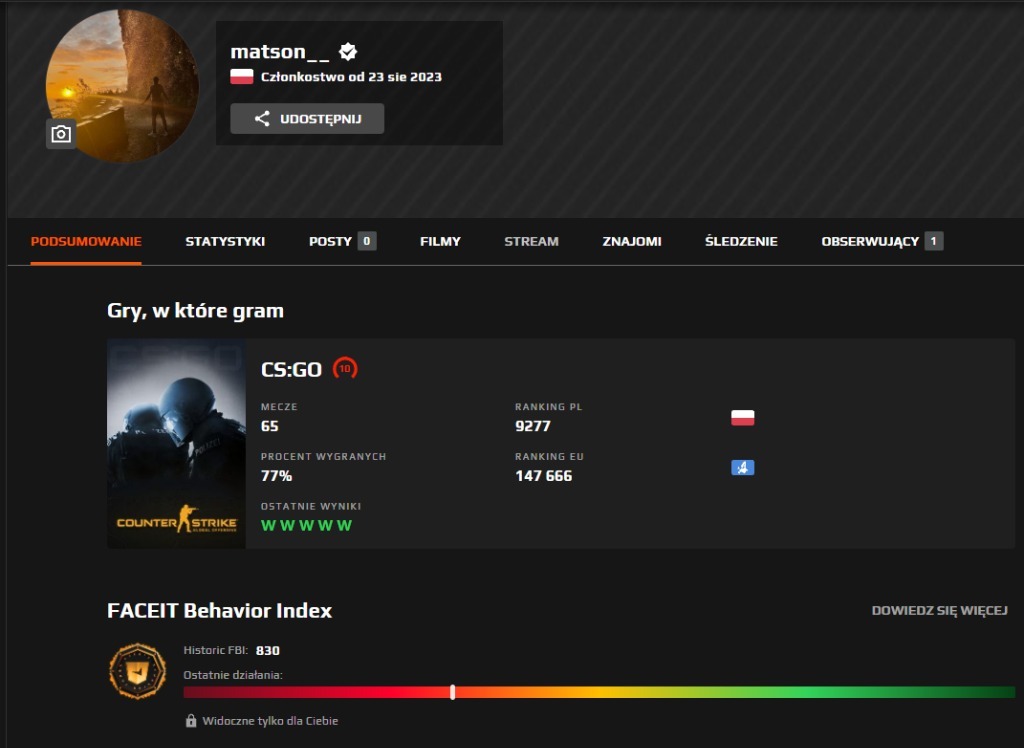
Task: Switch to the STATYSTYKI tab
Action: tap(224, 240)
